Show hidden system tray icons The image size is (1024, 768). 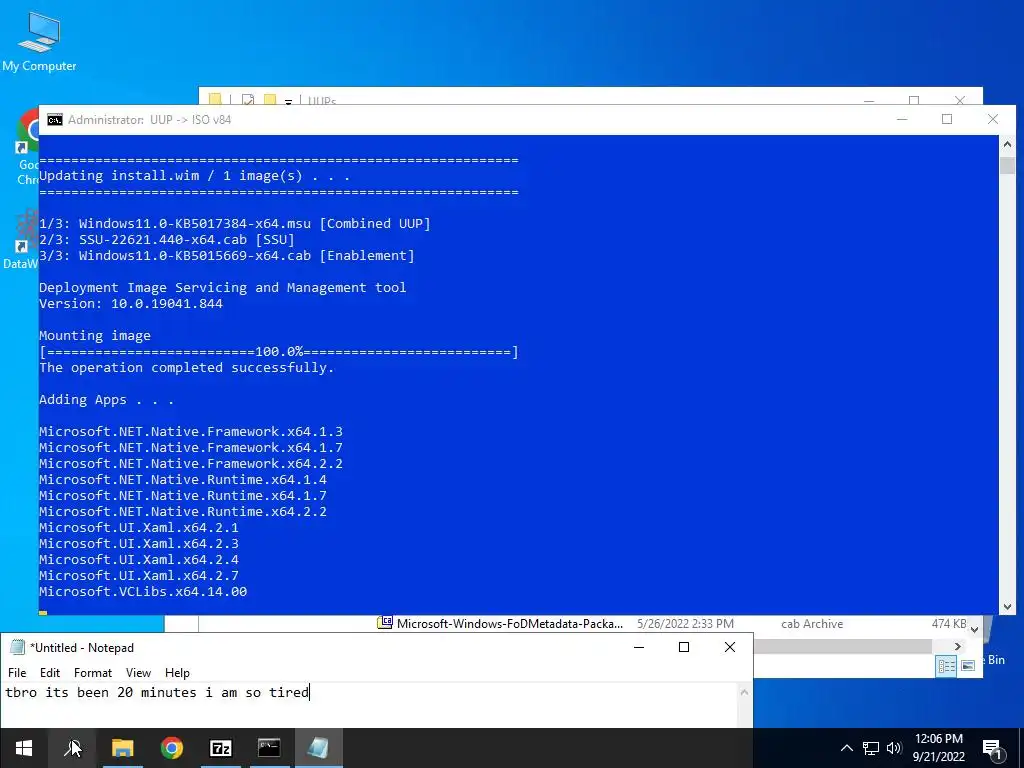846,748
